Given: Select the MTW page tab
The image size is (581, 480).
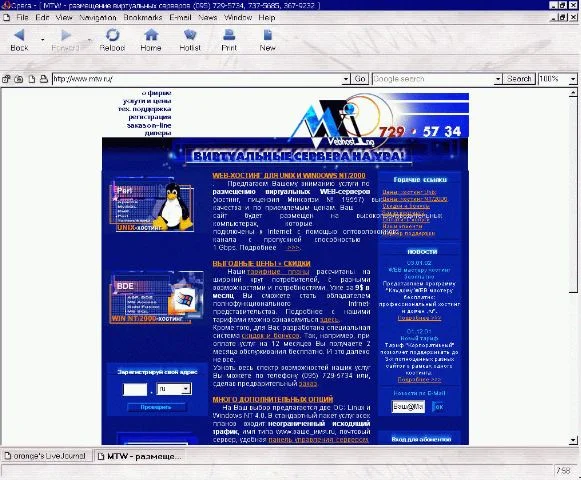Looking at the screenshot, I should pyautogui.click(x=140, y=456).
